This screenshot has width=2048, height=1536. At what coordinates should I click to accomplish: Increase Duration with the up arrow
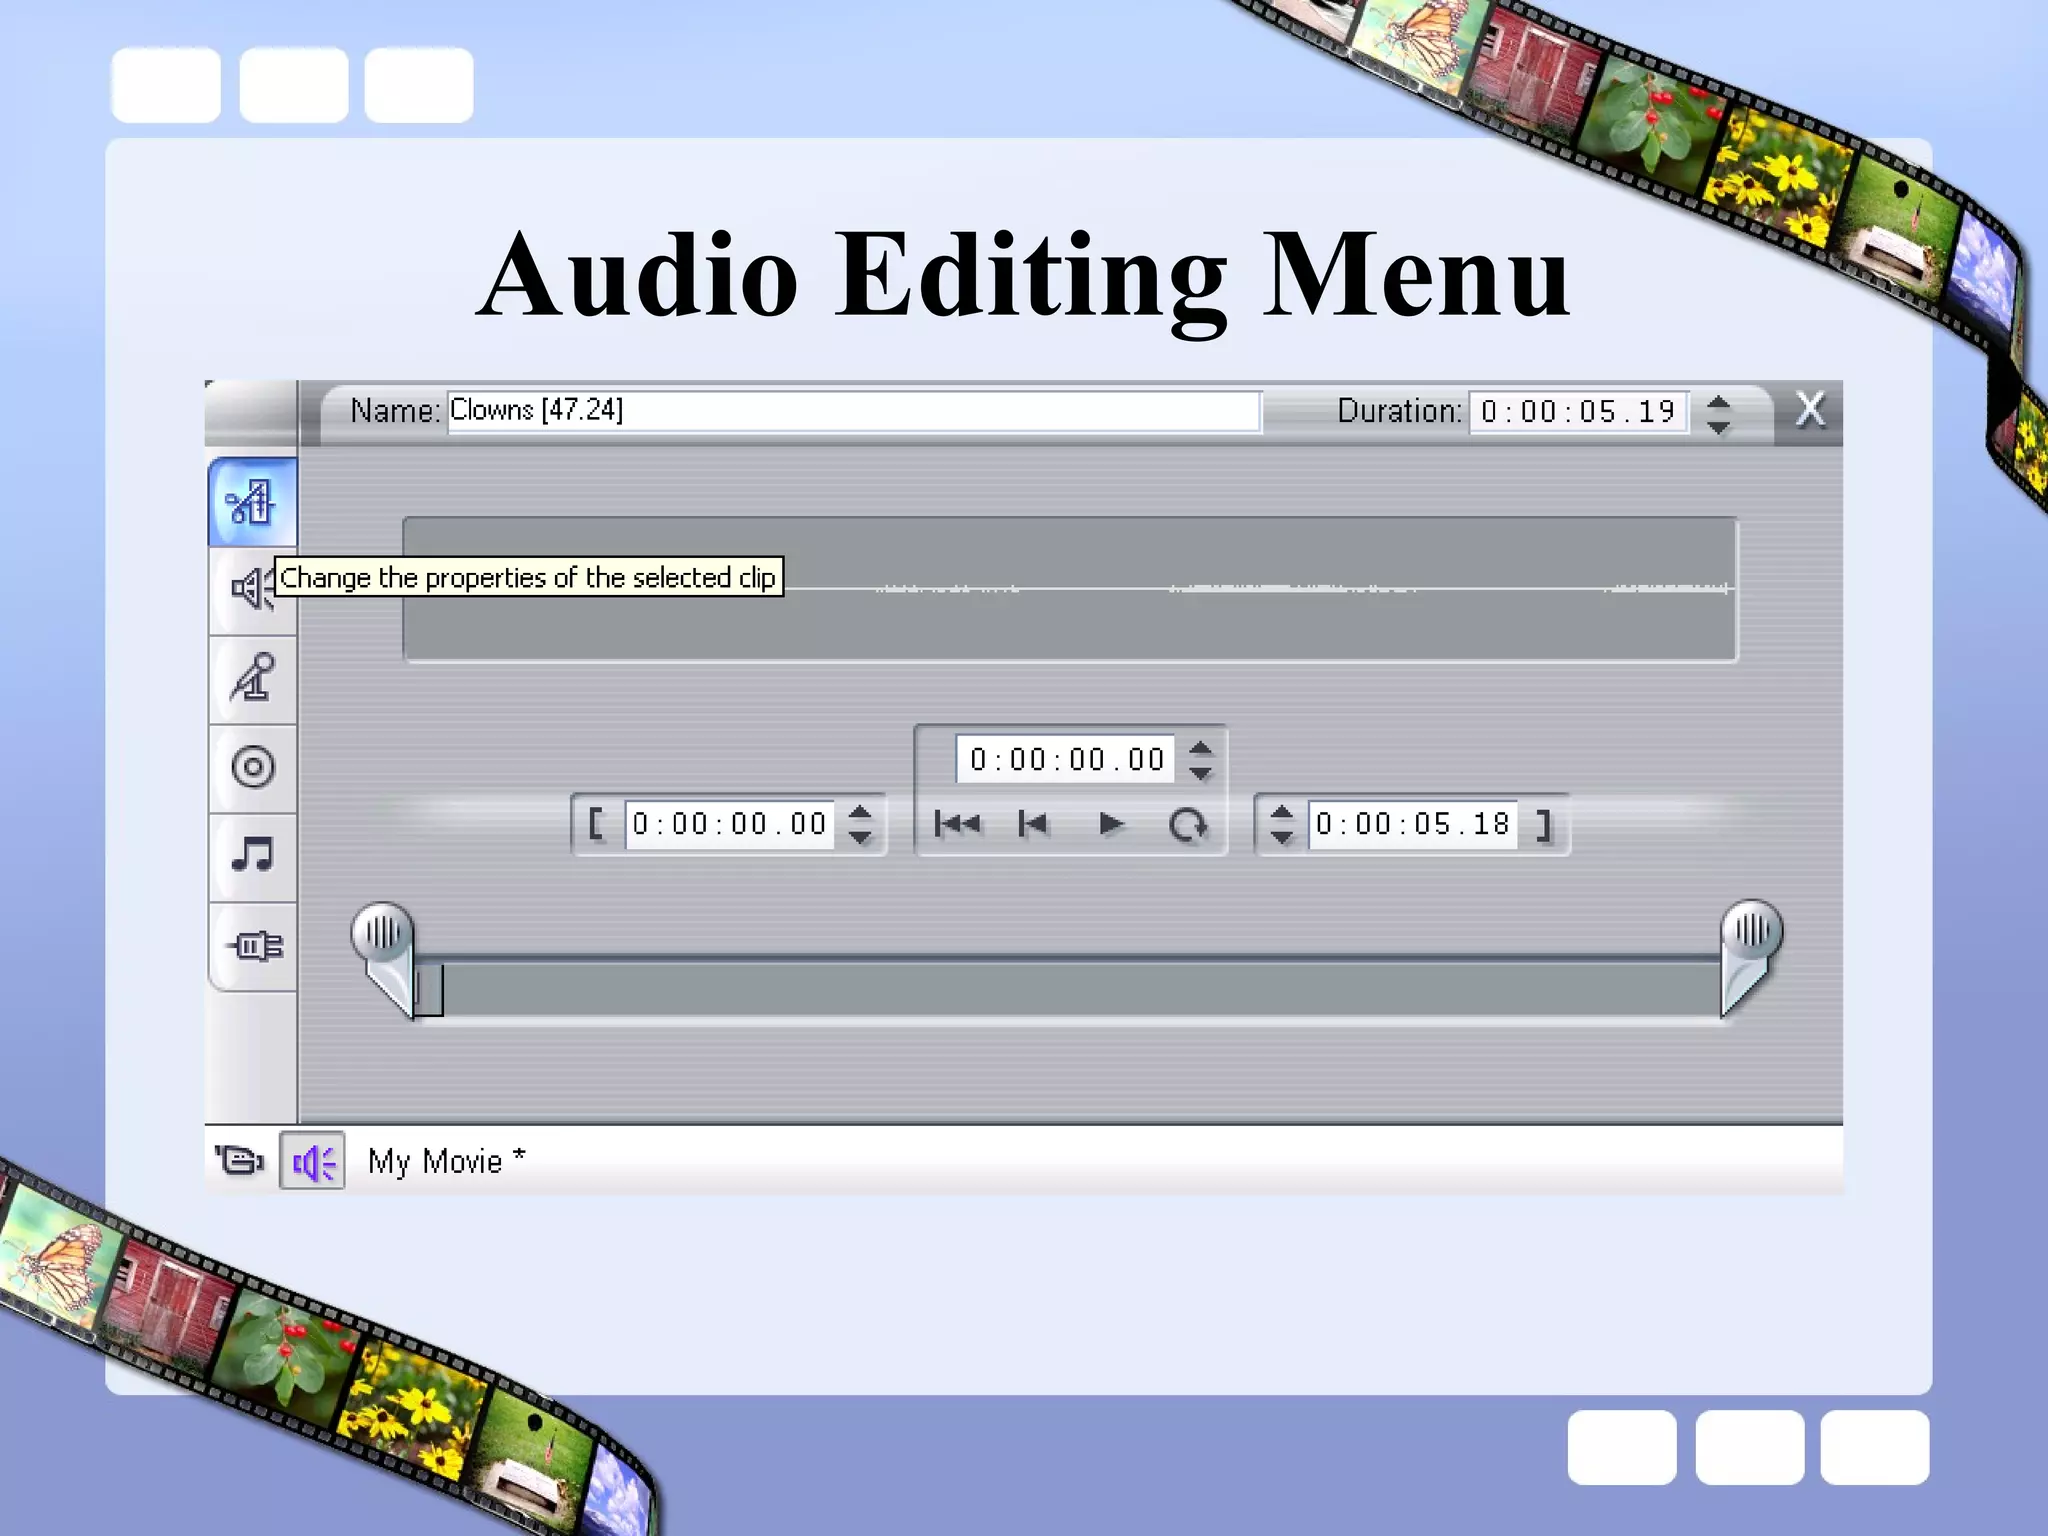(1718, 402)
